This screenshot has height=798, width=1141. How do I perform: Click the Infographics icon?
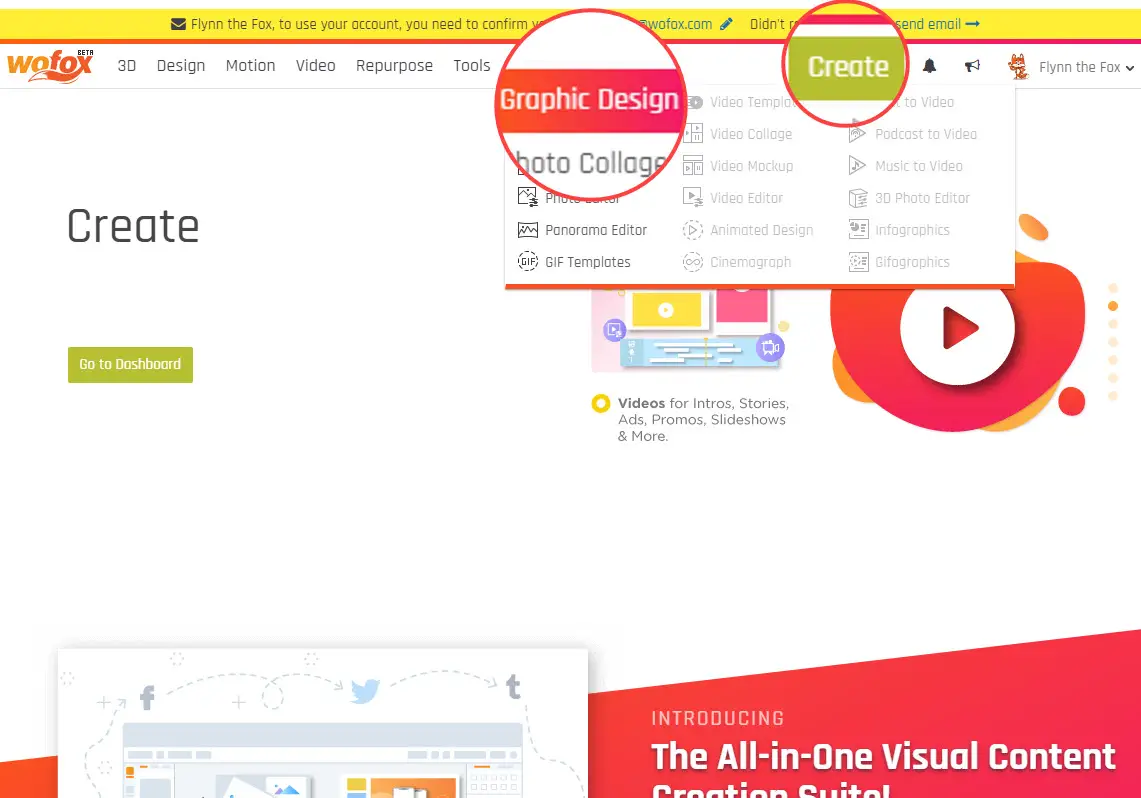pos(858,230)
